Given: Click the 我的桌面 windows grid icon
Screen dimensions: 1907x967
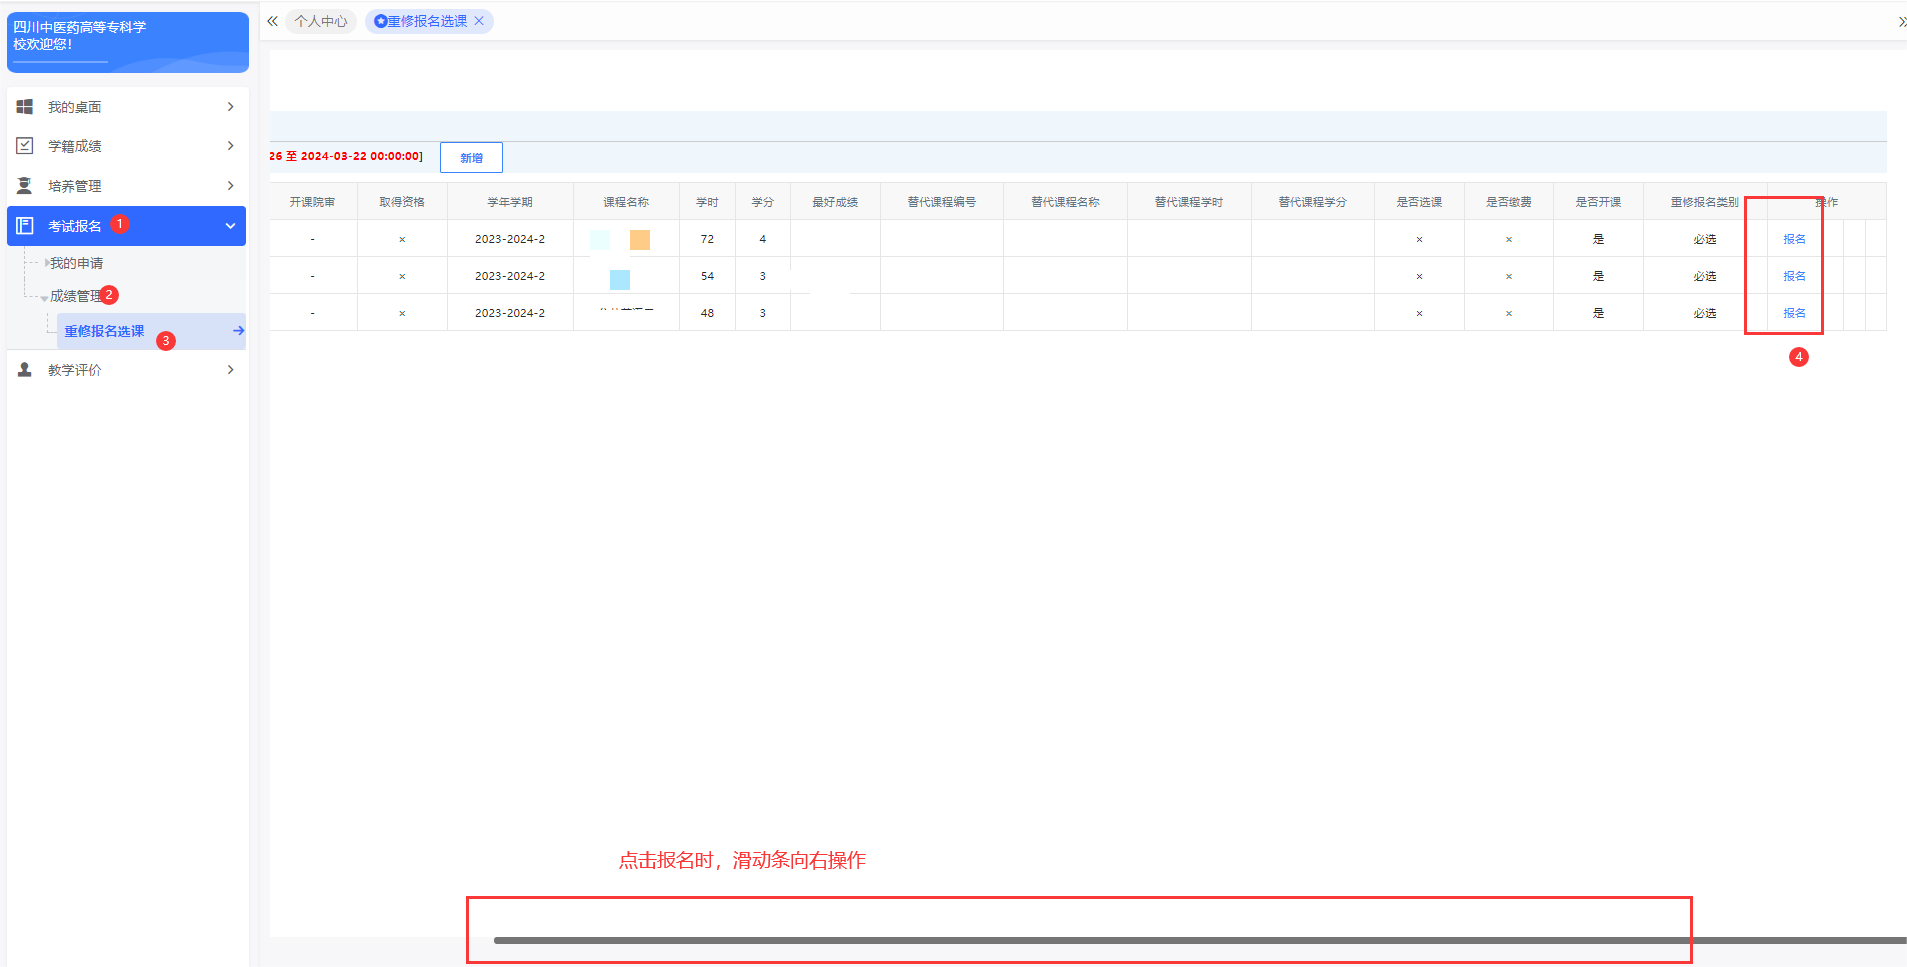Looking at the screenshot, I should (25, 107).
